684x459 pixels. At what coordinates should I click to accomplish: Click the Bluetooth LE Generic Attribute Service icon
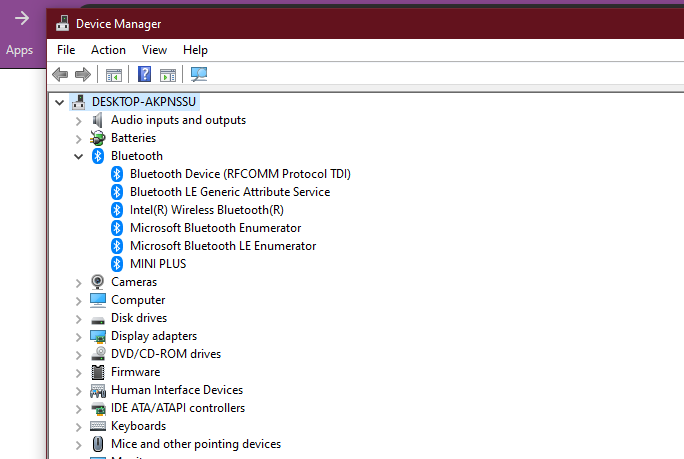[x=117, y=192]
